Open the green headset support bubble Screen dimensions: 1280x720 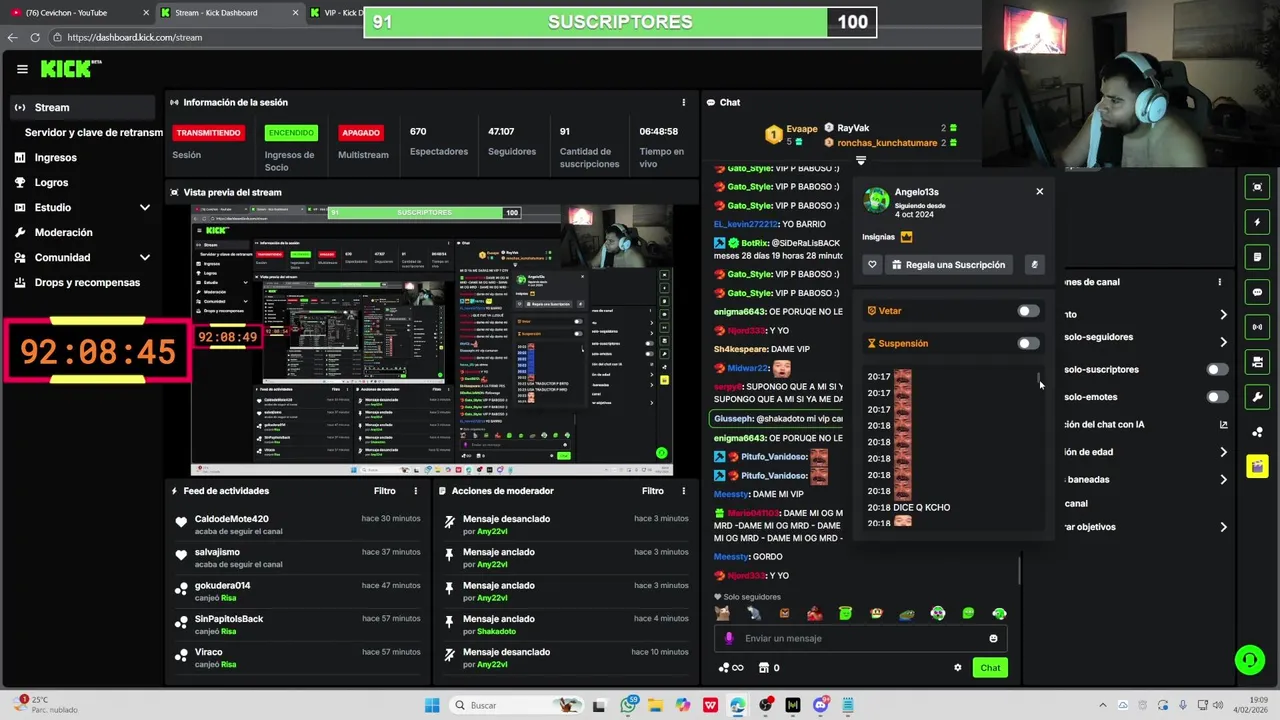click(x=1249, y=660)
